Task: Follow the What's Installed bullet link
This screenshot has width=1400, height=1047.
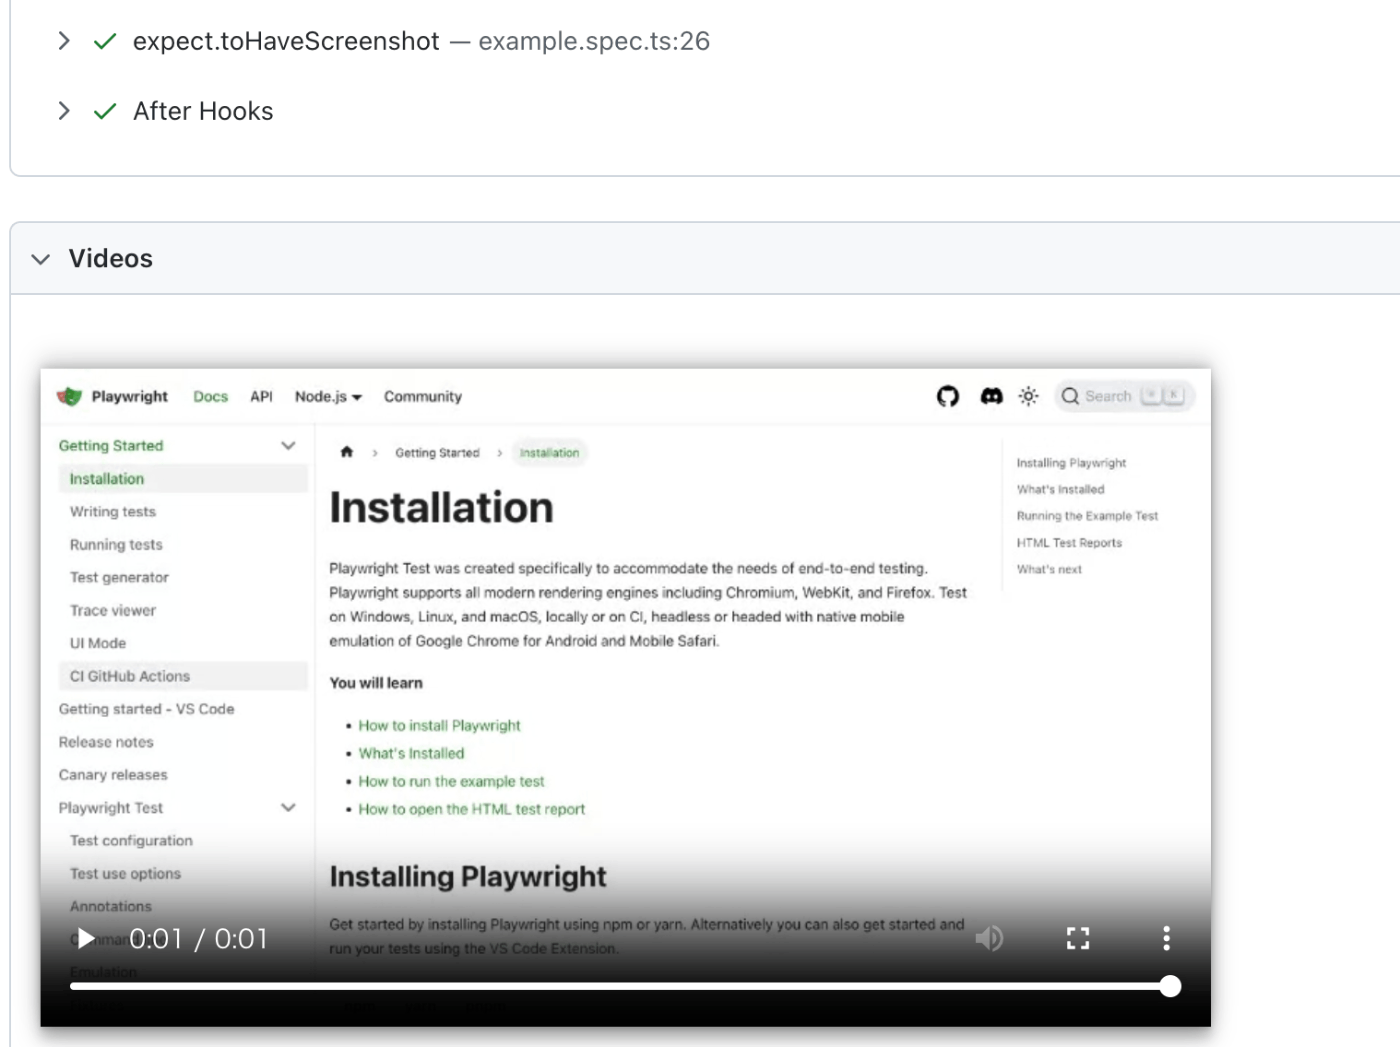Action: click(x=411, y=754)
